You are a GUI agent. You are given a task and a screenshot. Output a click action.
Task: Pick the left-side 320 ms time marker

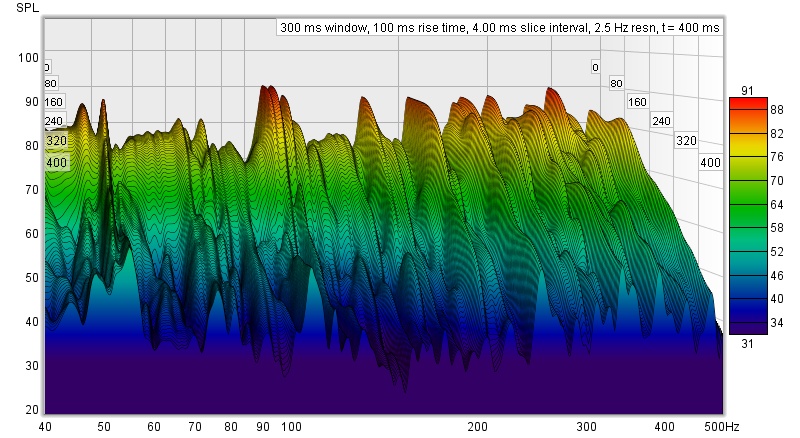click(x=57, y=140)
